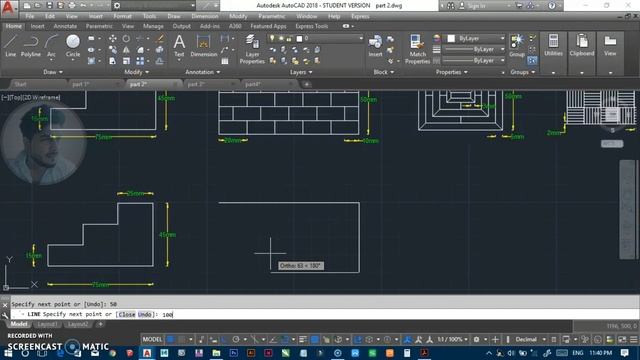Screen dimensions: 640x360
Task: Select the Scale tool icon
Action: point(126,61)
